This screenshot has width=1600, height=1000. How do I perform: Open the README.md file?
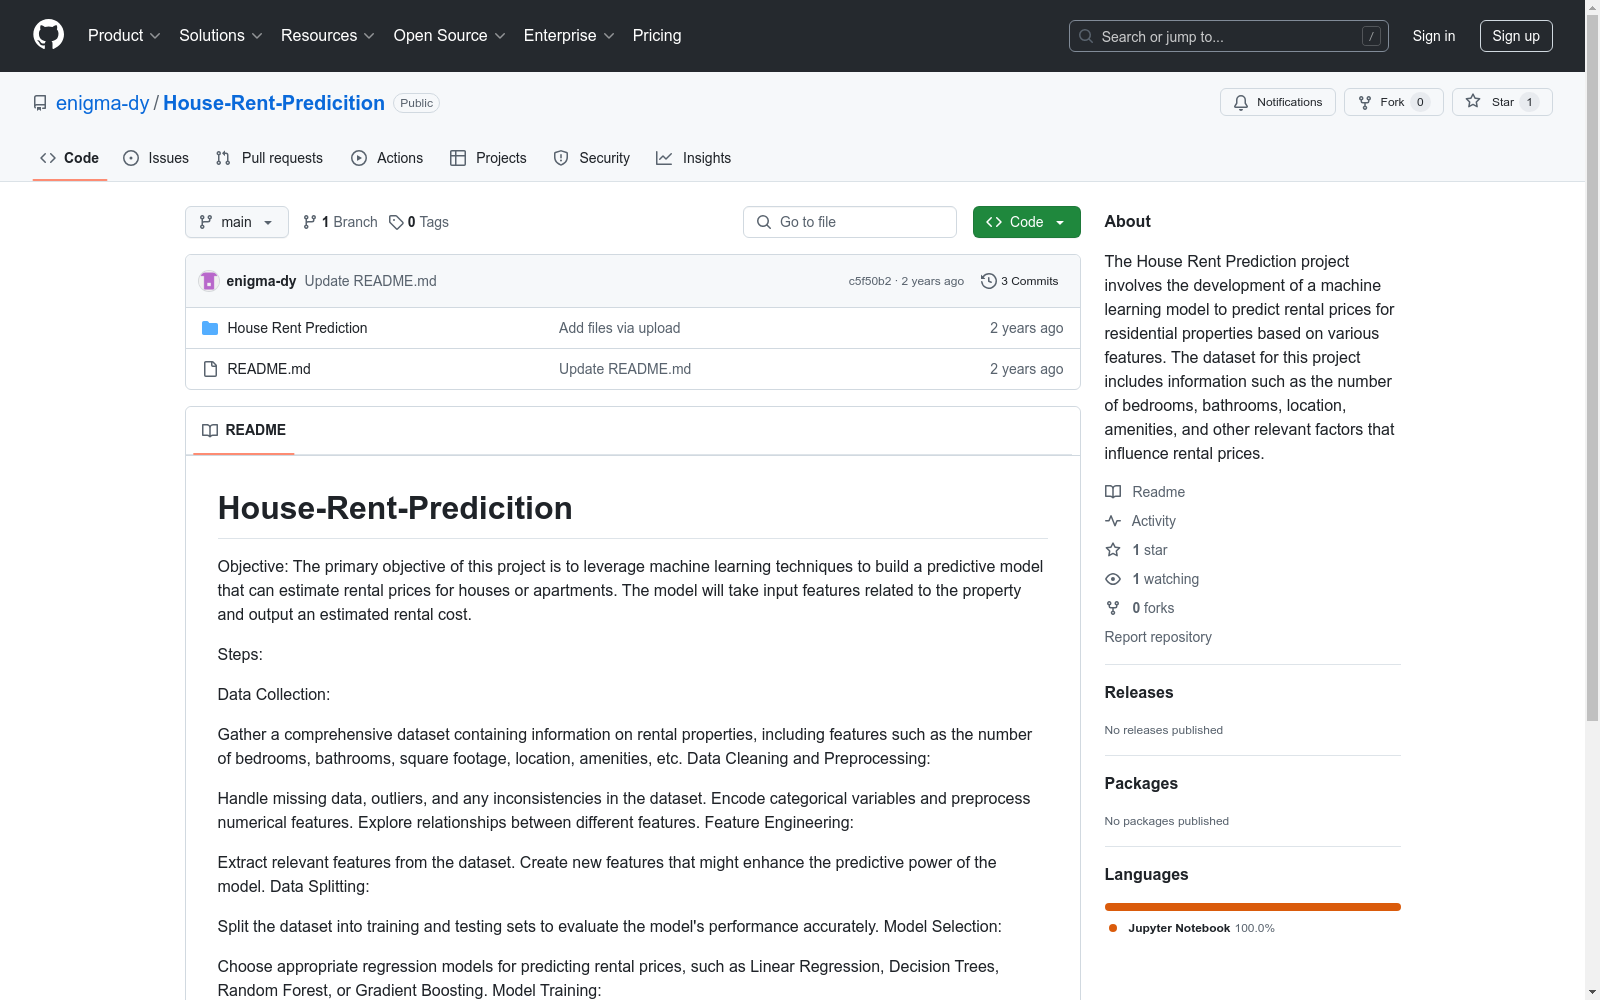(269, 369)
